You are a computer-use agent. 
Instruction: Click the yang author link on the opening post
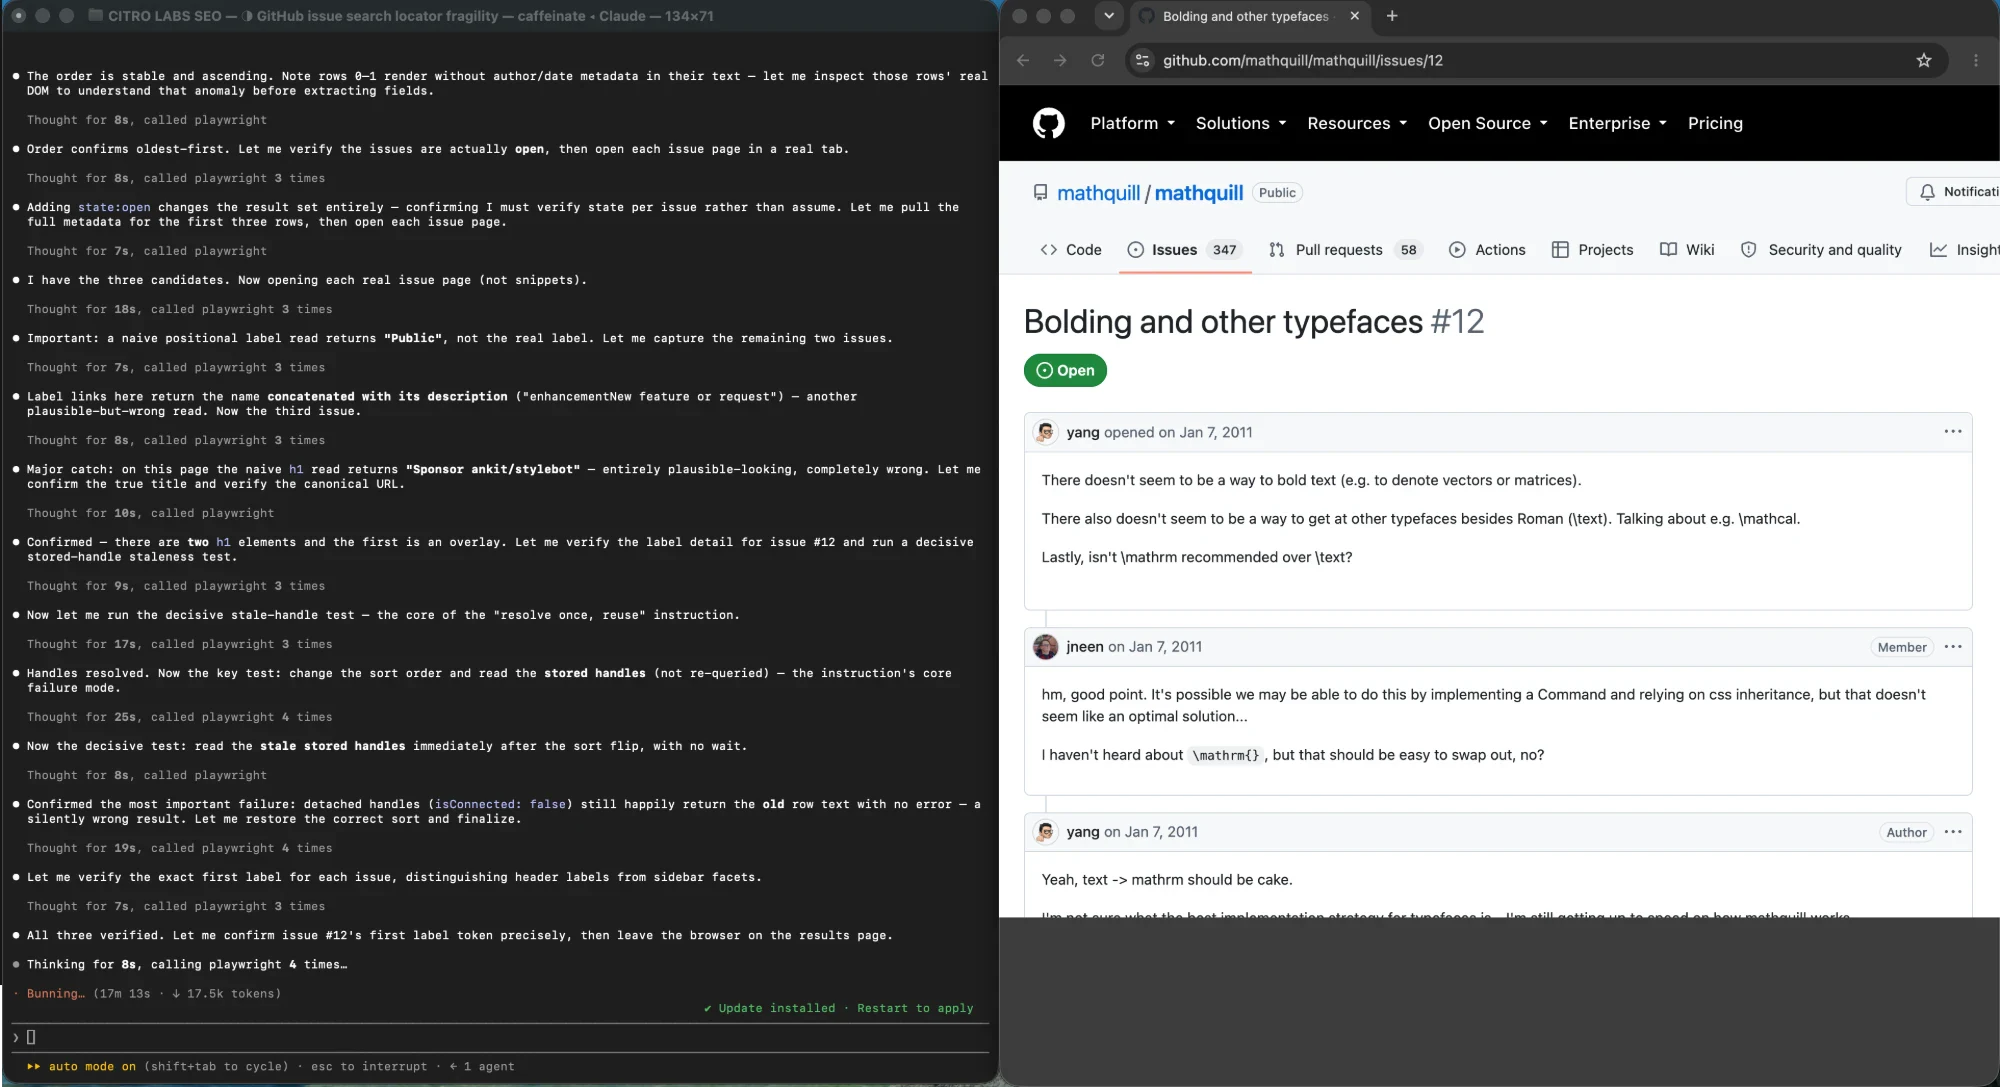tap(1083, 432)
